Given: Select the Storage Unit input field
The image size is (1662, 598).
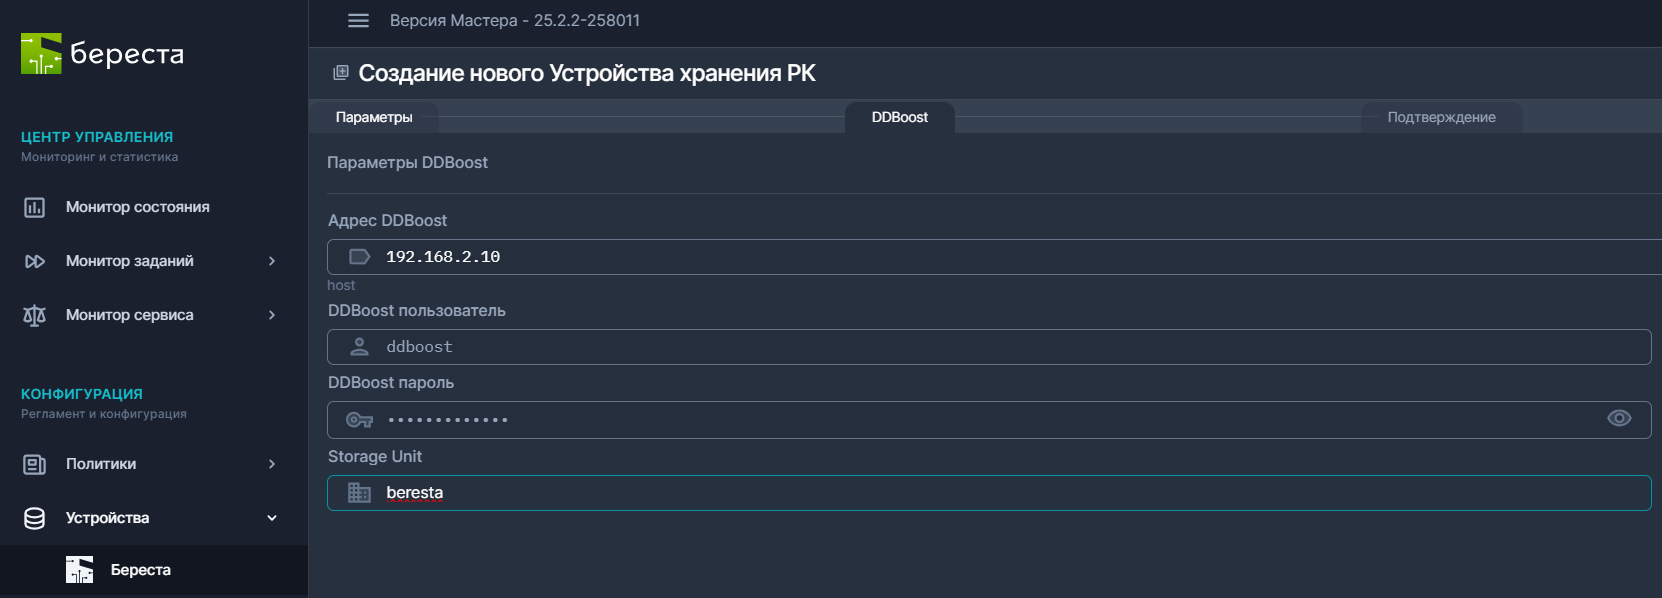Looking at the screenshot, I should 800,492.
